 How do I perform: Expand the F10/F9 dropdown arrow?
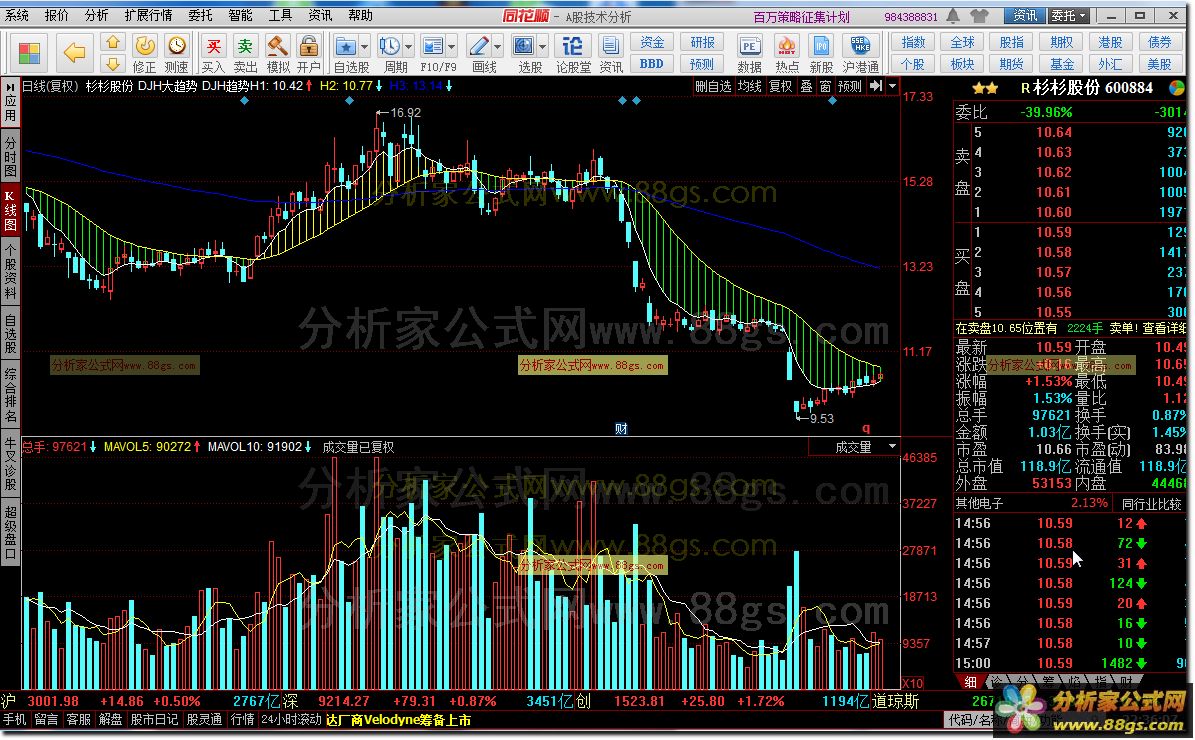[452, 47]
